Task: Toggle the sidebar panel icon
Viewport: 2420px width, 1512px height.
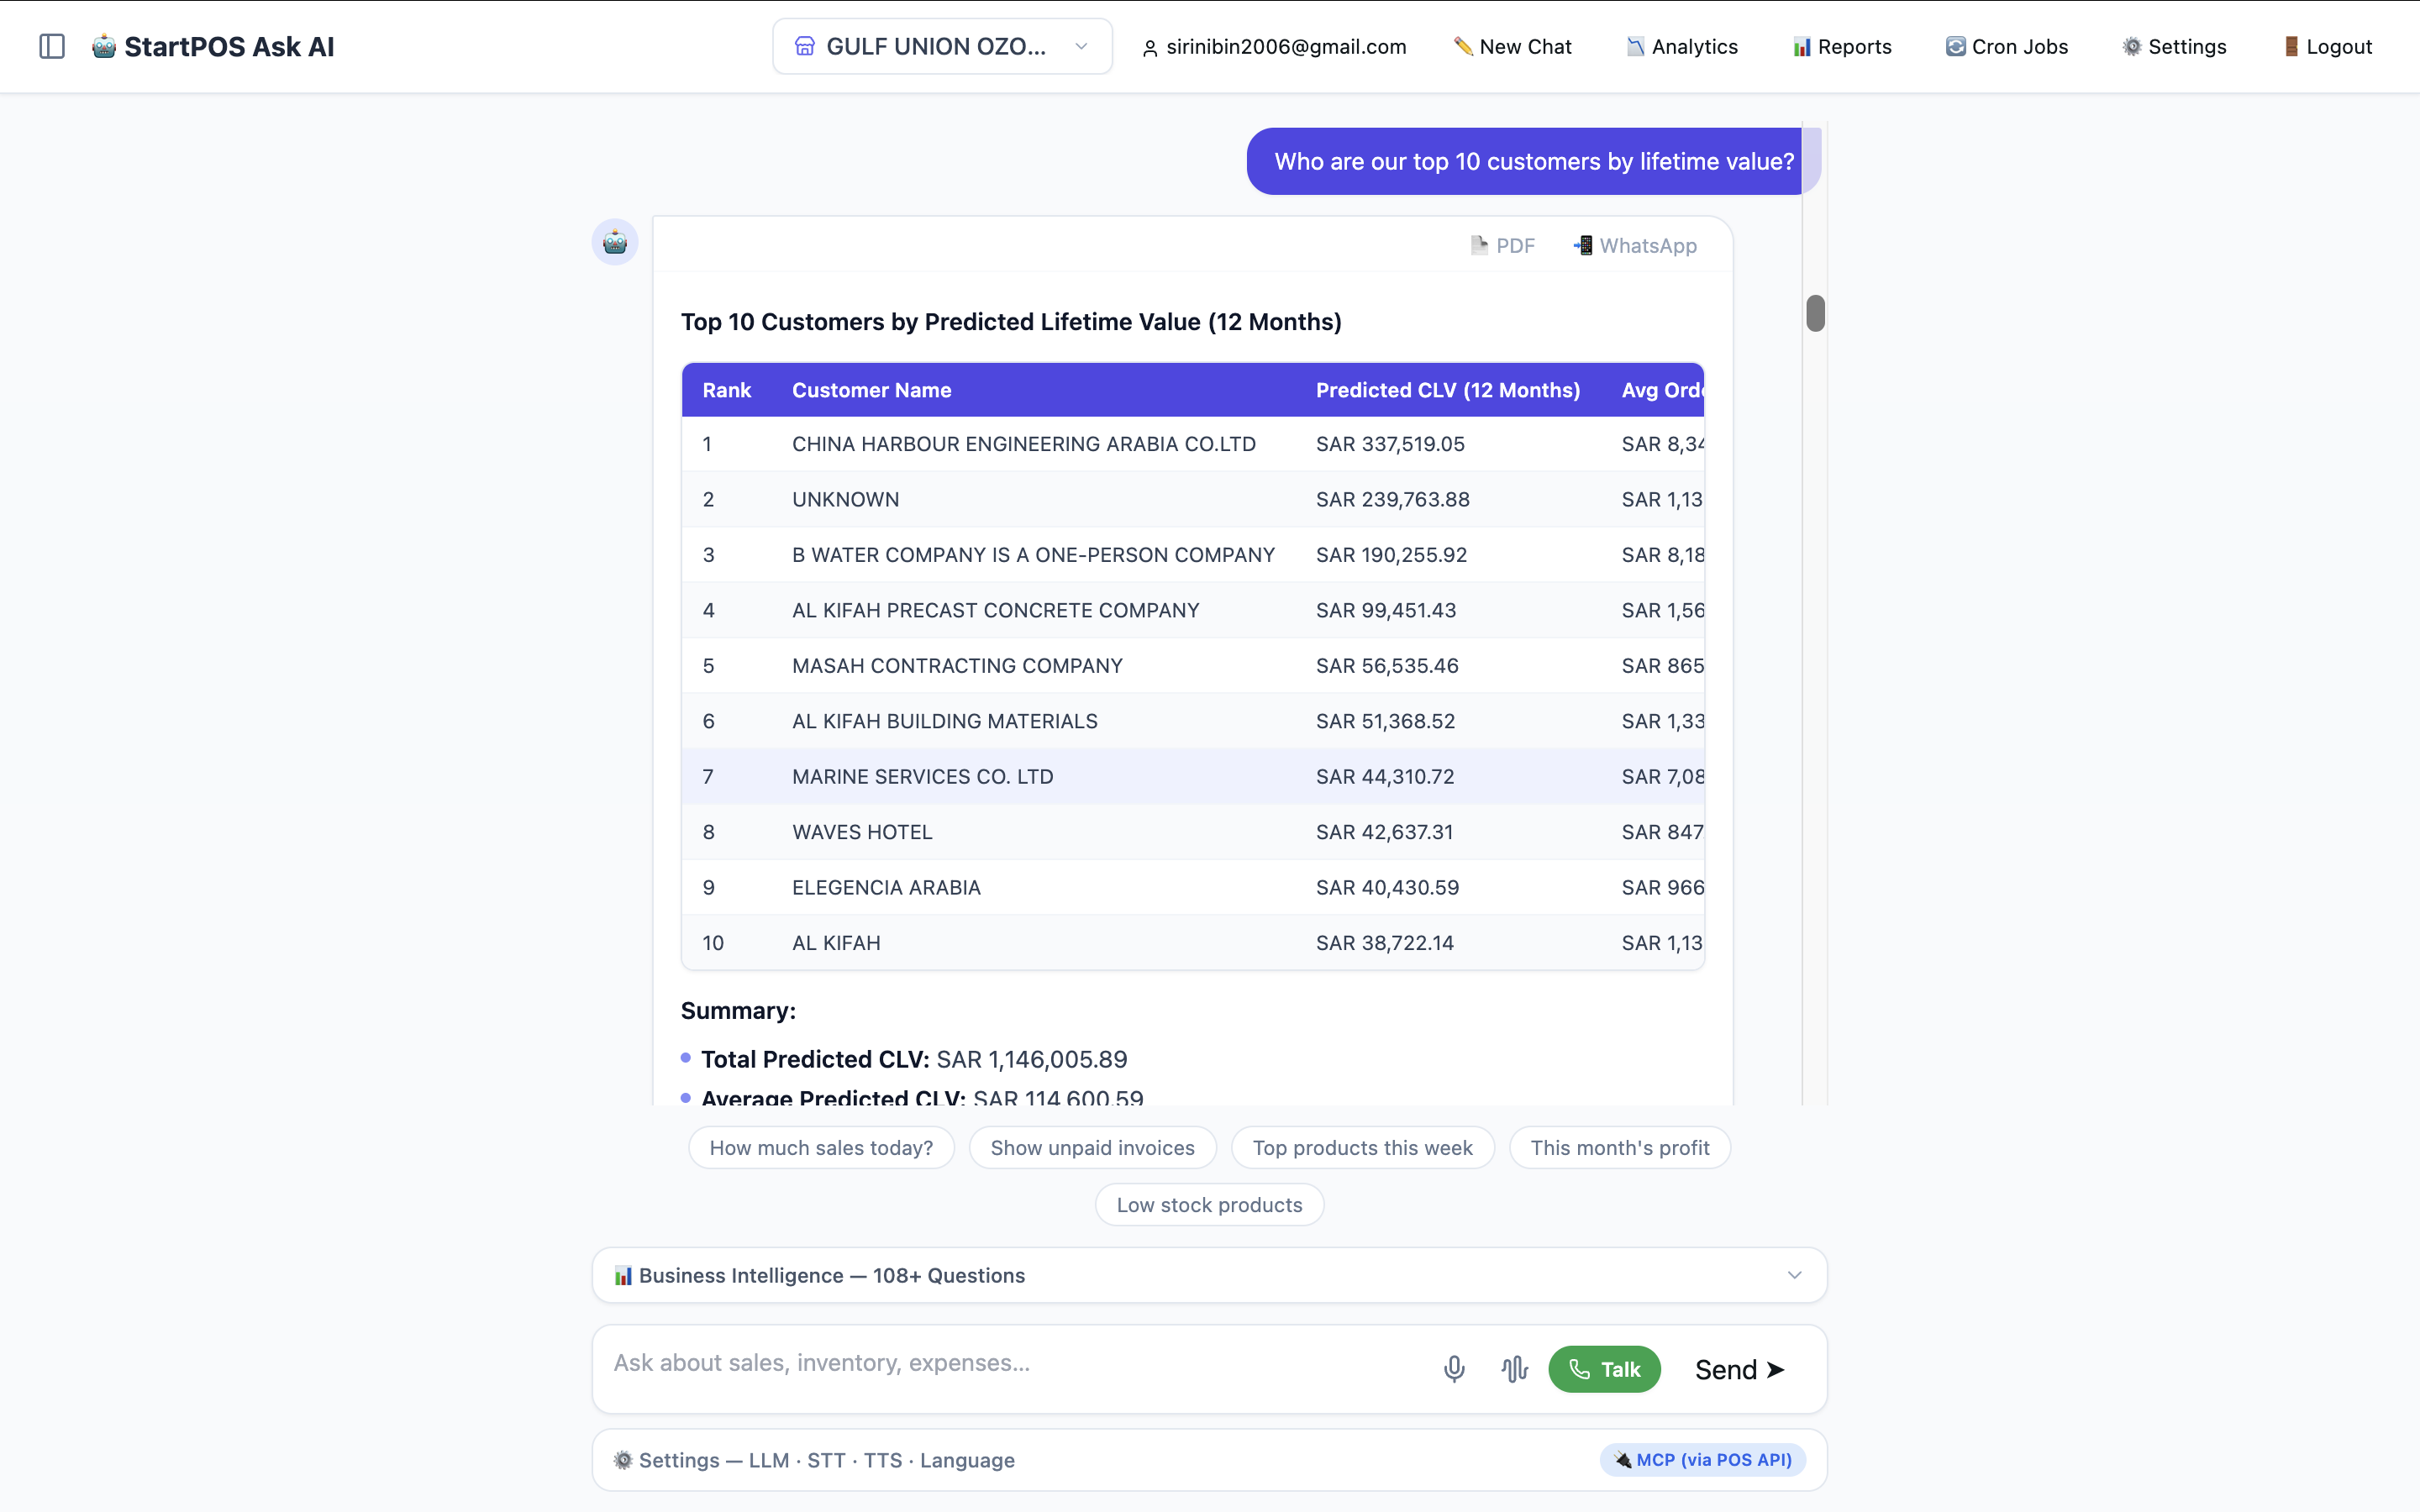Action: point(52,46)
